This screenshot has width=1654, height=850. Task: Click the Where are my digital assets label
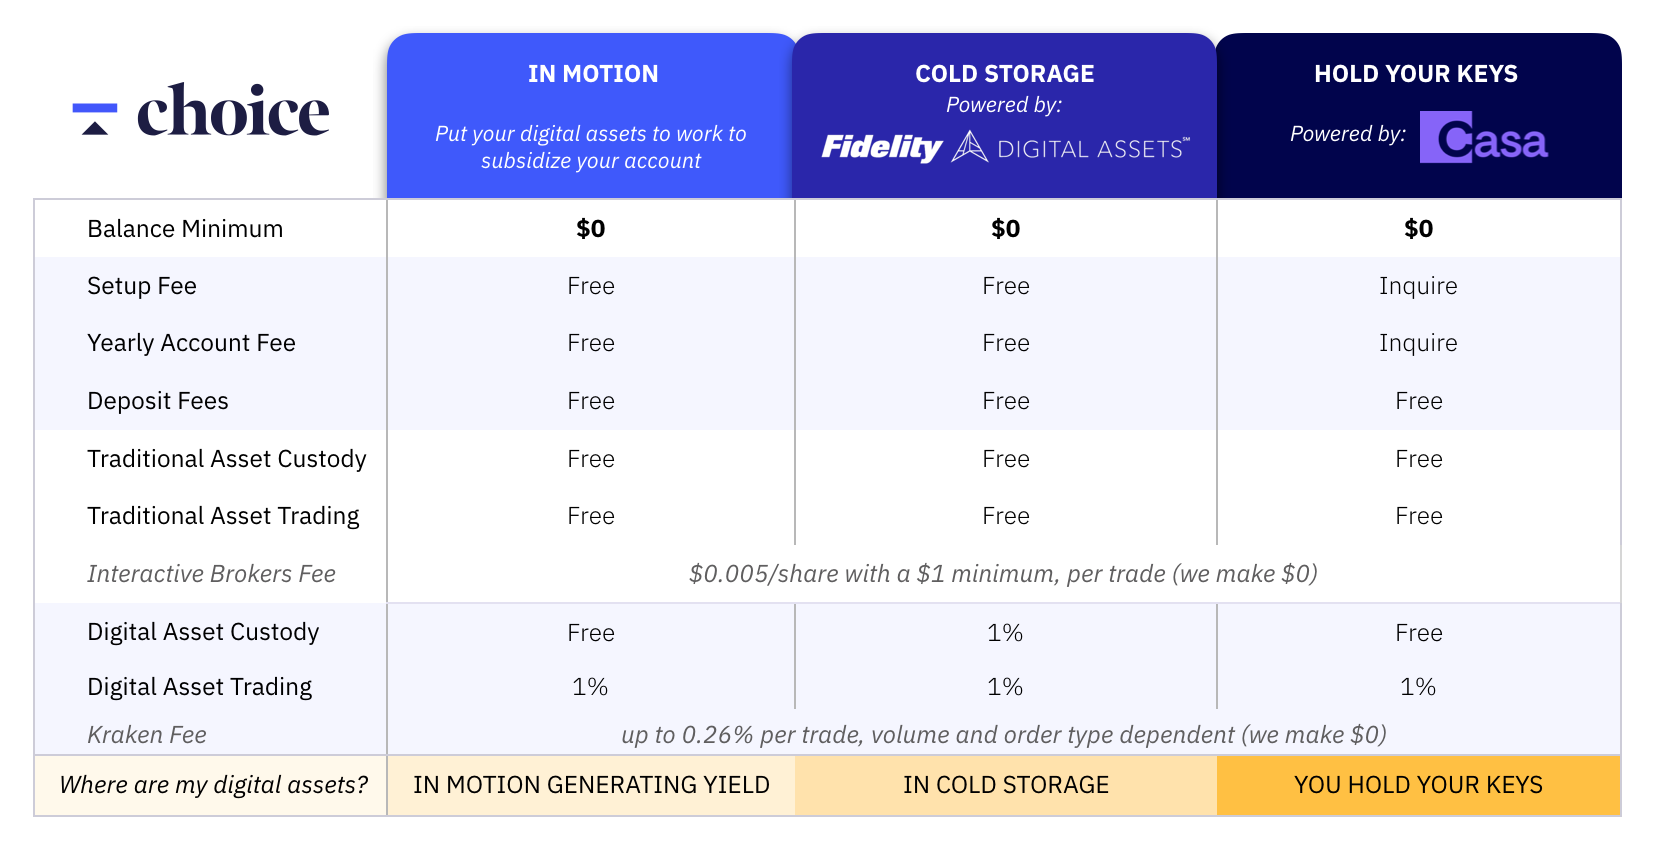tap(213, 785)
